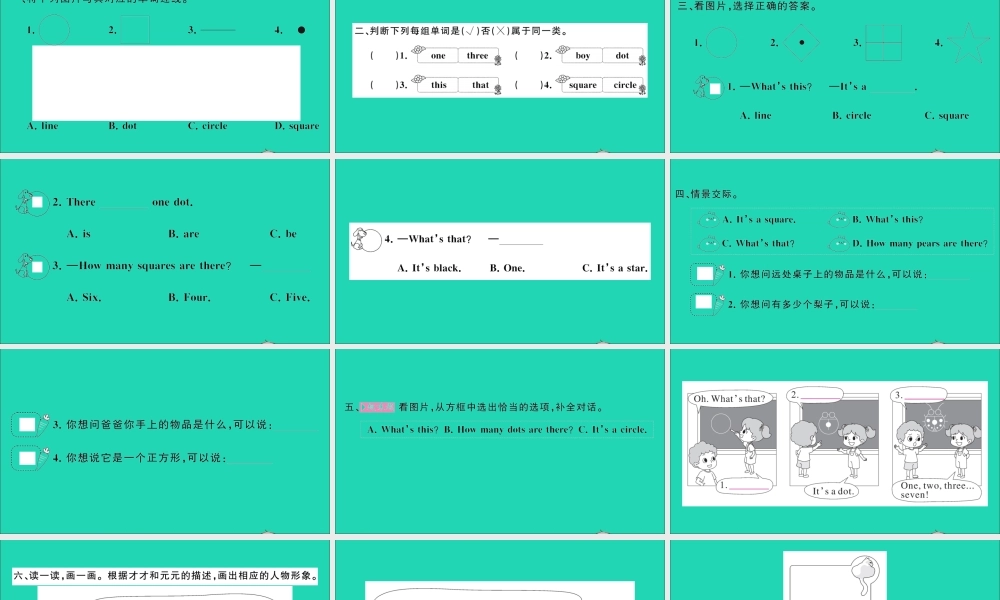The width and height of the screenshot is (1000, 600).
Task: Click the answer box for '—What's this?' question
Action: [715, 89]
